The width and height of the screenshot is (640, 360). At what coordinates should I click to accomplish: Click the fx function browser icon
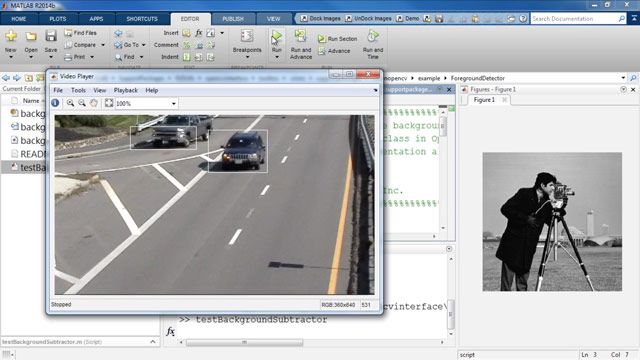tap(171, 331)
